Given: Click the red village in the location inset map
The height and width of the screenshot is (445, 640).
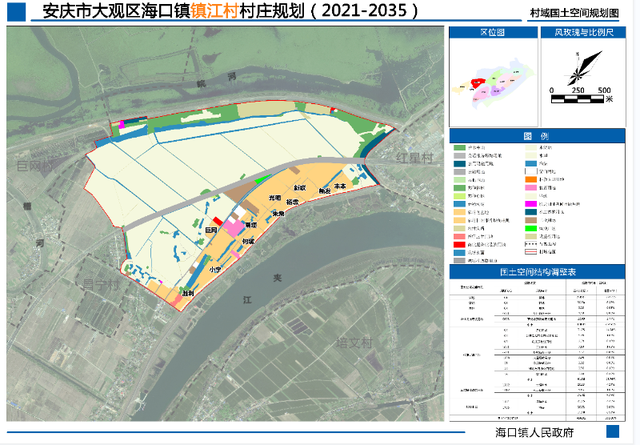Looking at the screenshot, I should point(478,83).
